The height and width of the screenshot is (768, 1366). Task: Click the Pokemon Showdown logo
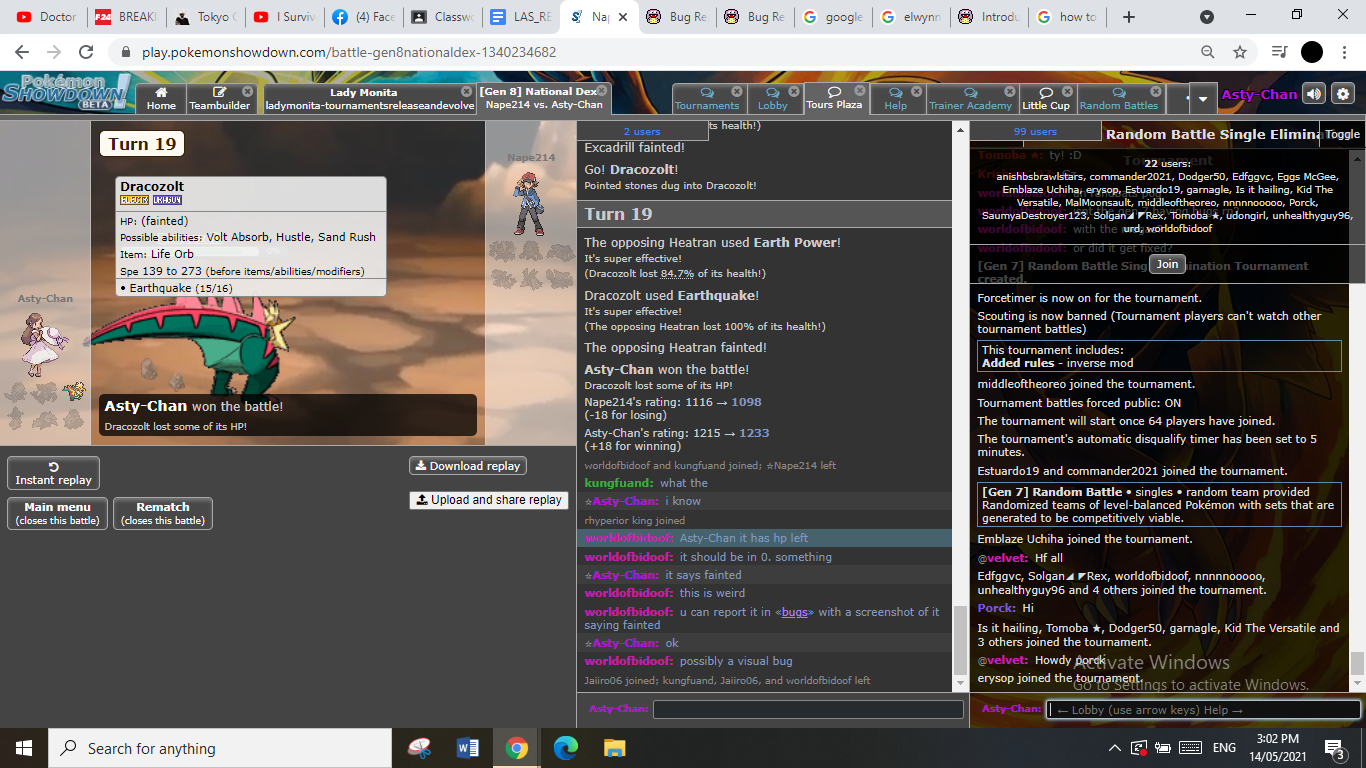tap(66, 92)
